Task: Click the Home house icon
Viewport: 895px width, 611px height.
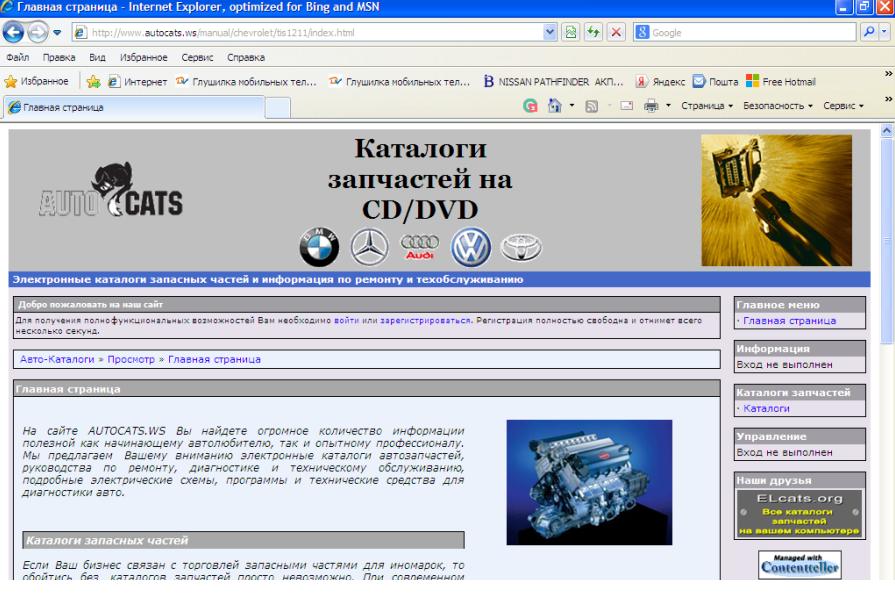Action: [555, 106]
